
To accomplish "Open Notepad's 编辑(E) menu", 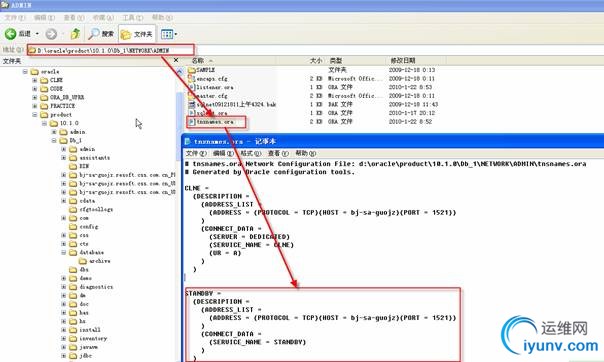I will click(x=223, y=153).
